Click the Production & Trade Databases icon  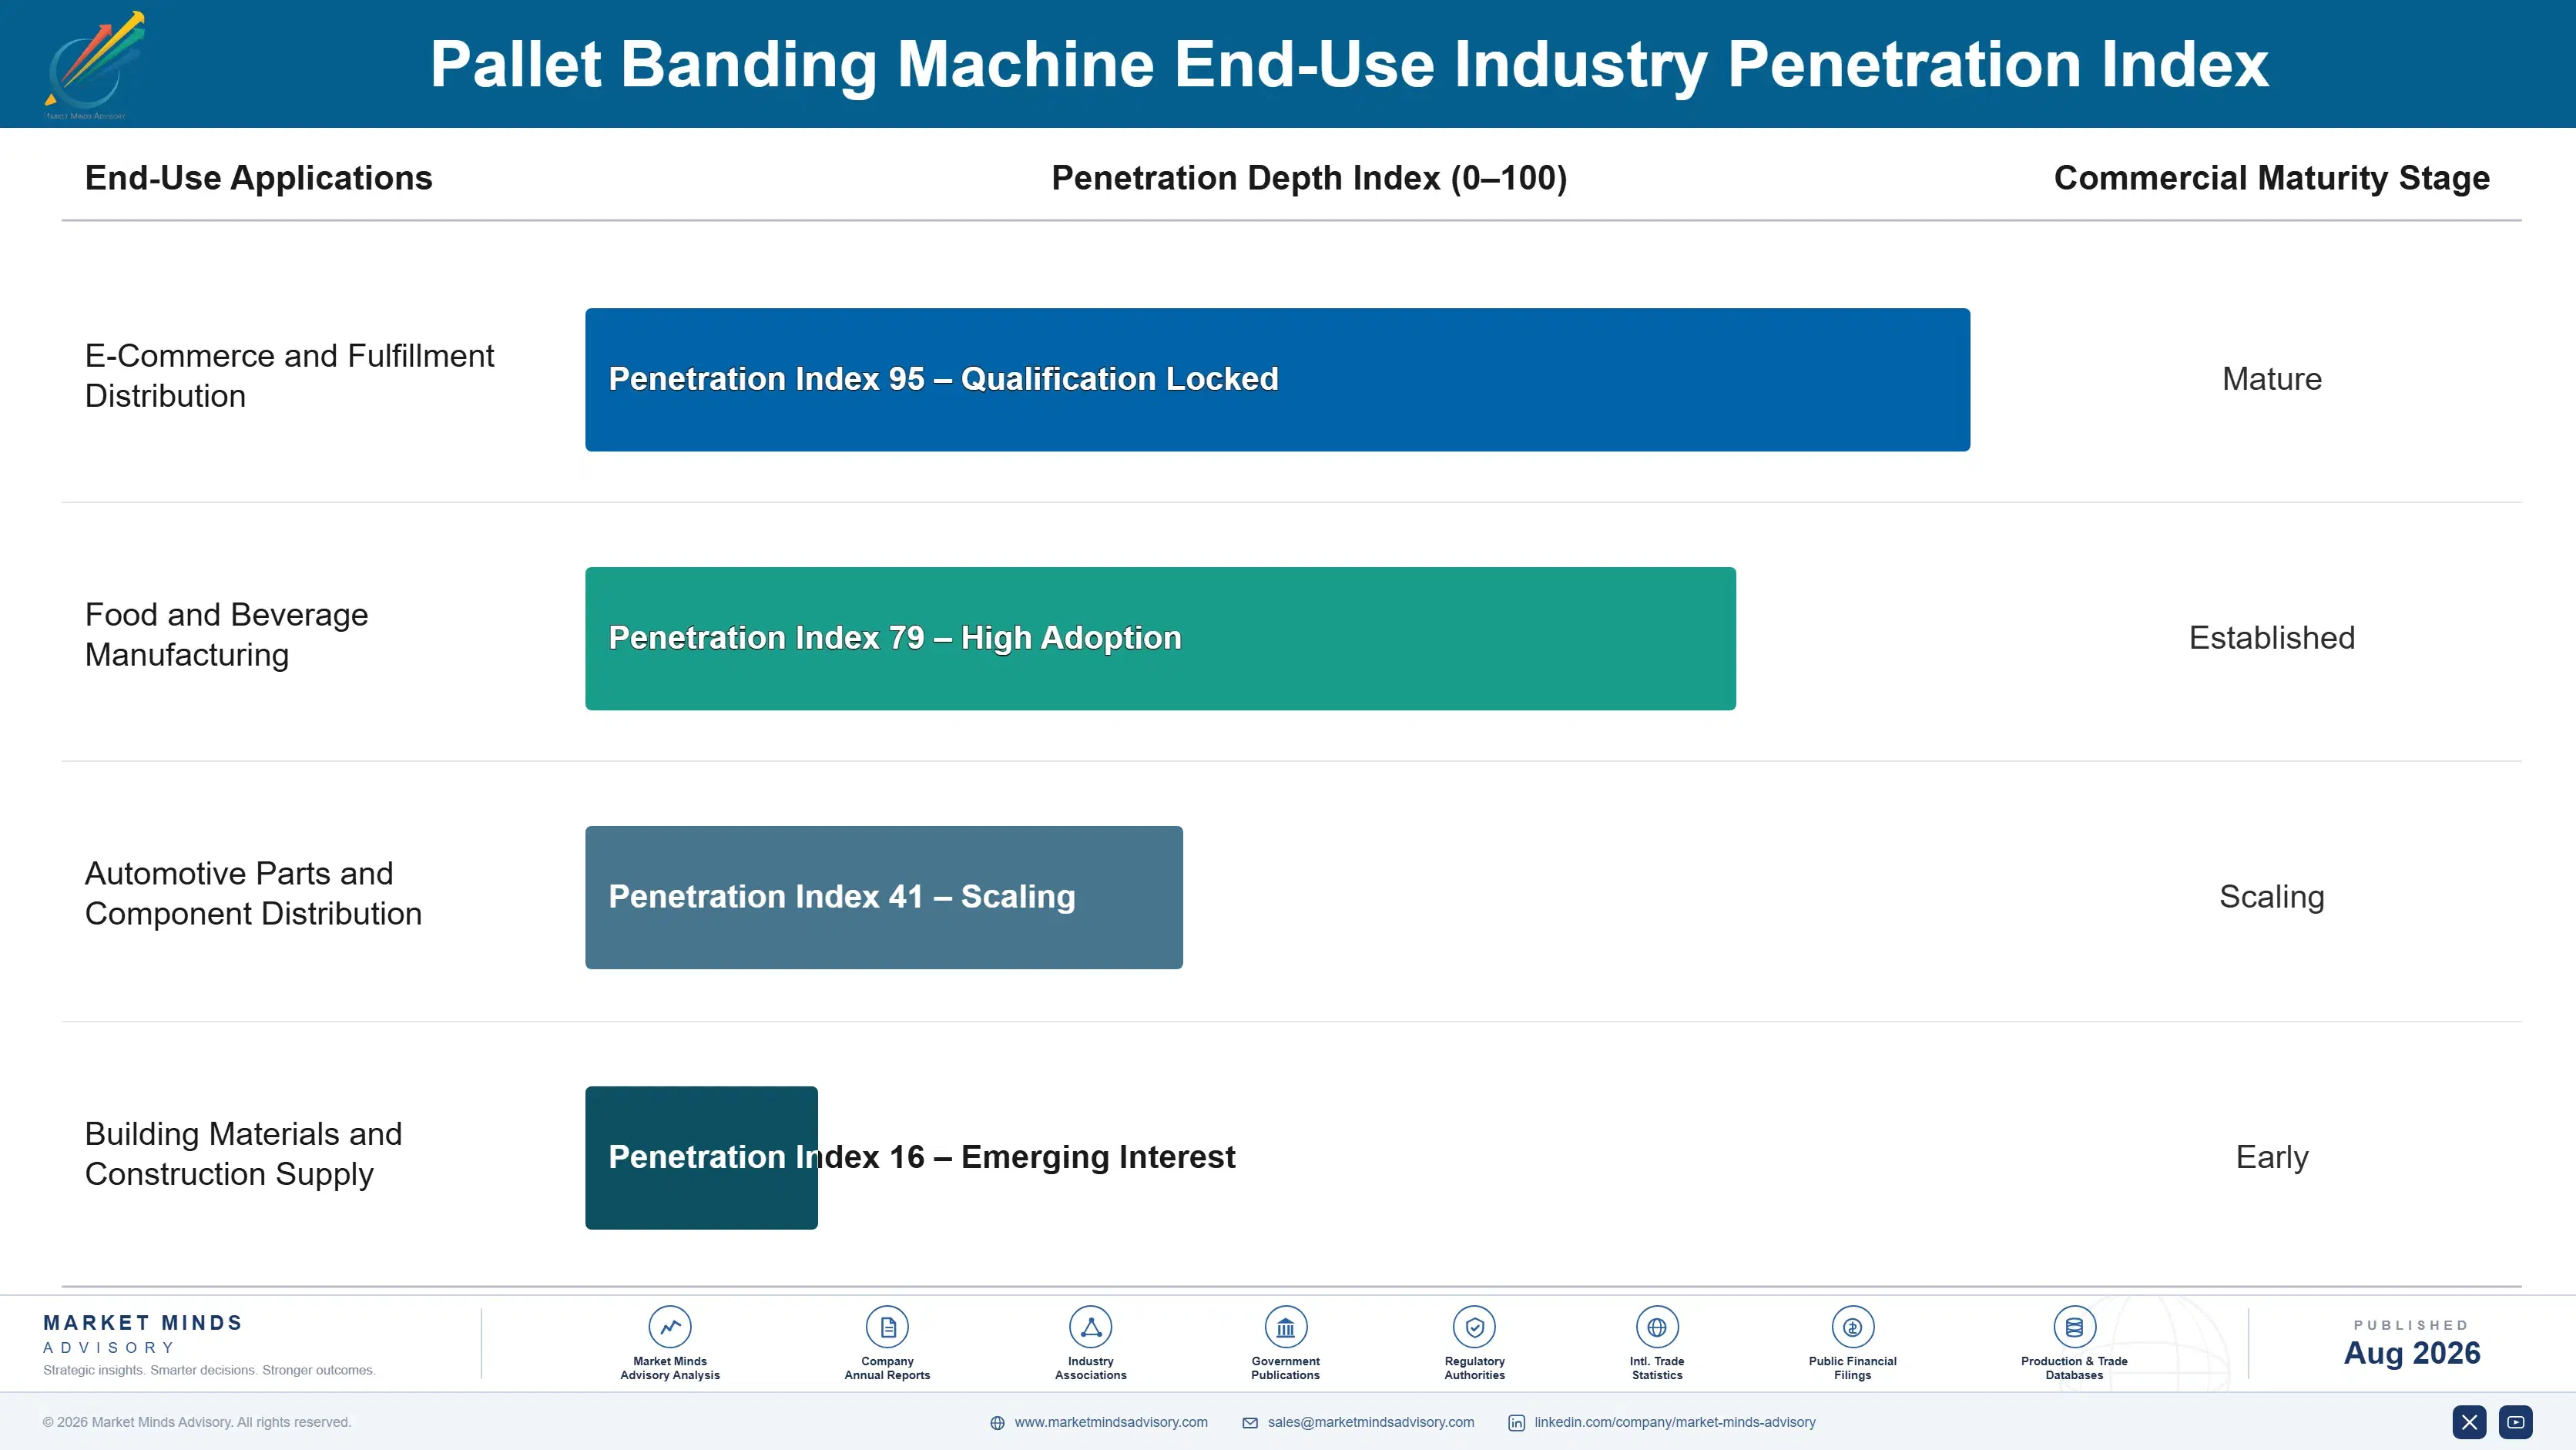tap(2074, 1327)
